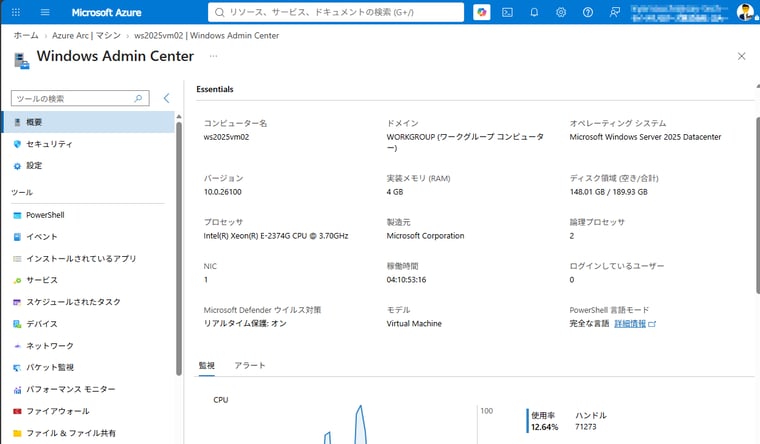
Task: Click the Microsoft Azure logo text
Action: [x=106, y=12]
